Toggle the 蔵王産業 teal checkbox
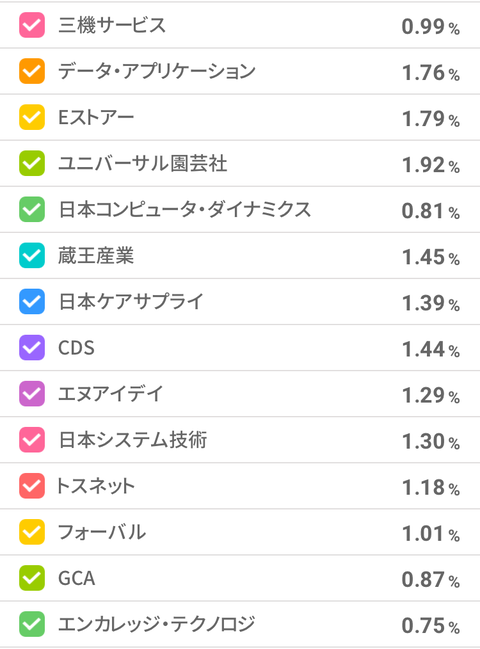480x649 pixels. tap(32, 255)
